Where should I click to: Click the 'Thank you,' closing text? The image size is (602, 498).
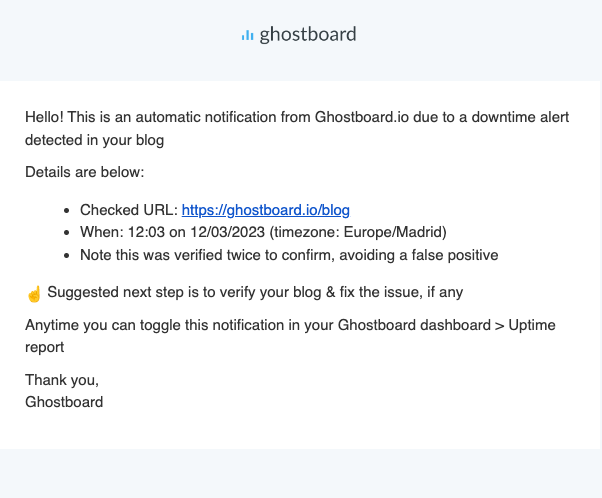62,380
